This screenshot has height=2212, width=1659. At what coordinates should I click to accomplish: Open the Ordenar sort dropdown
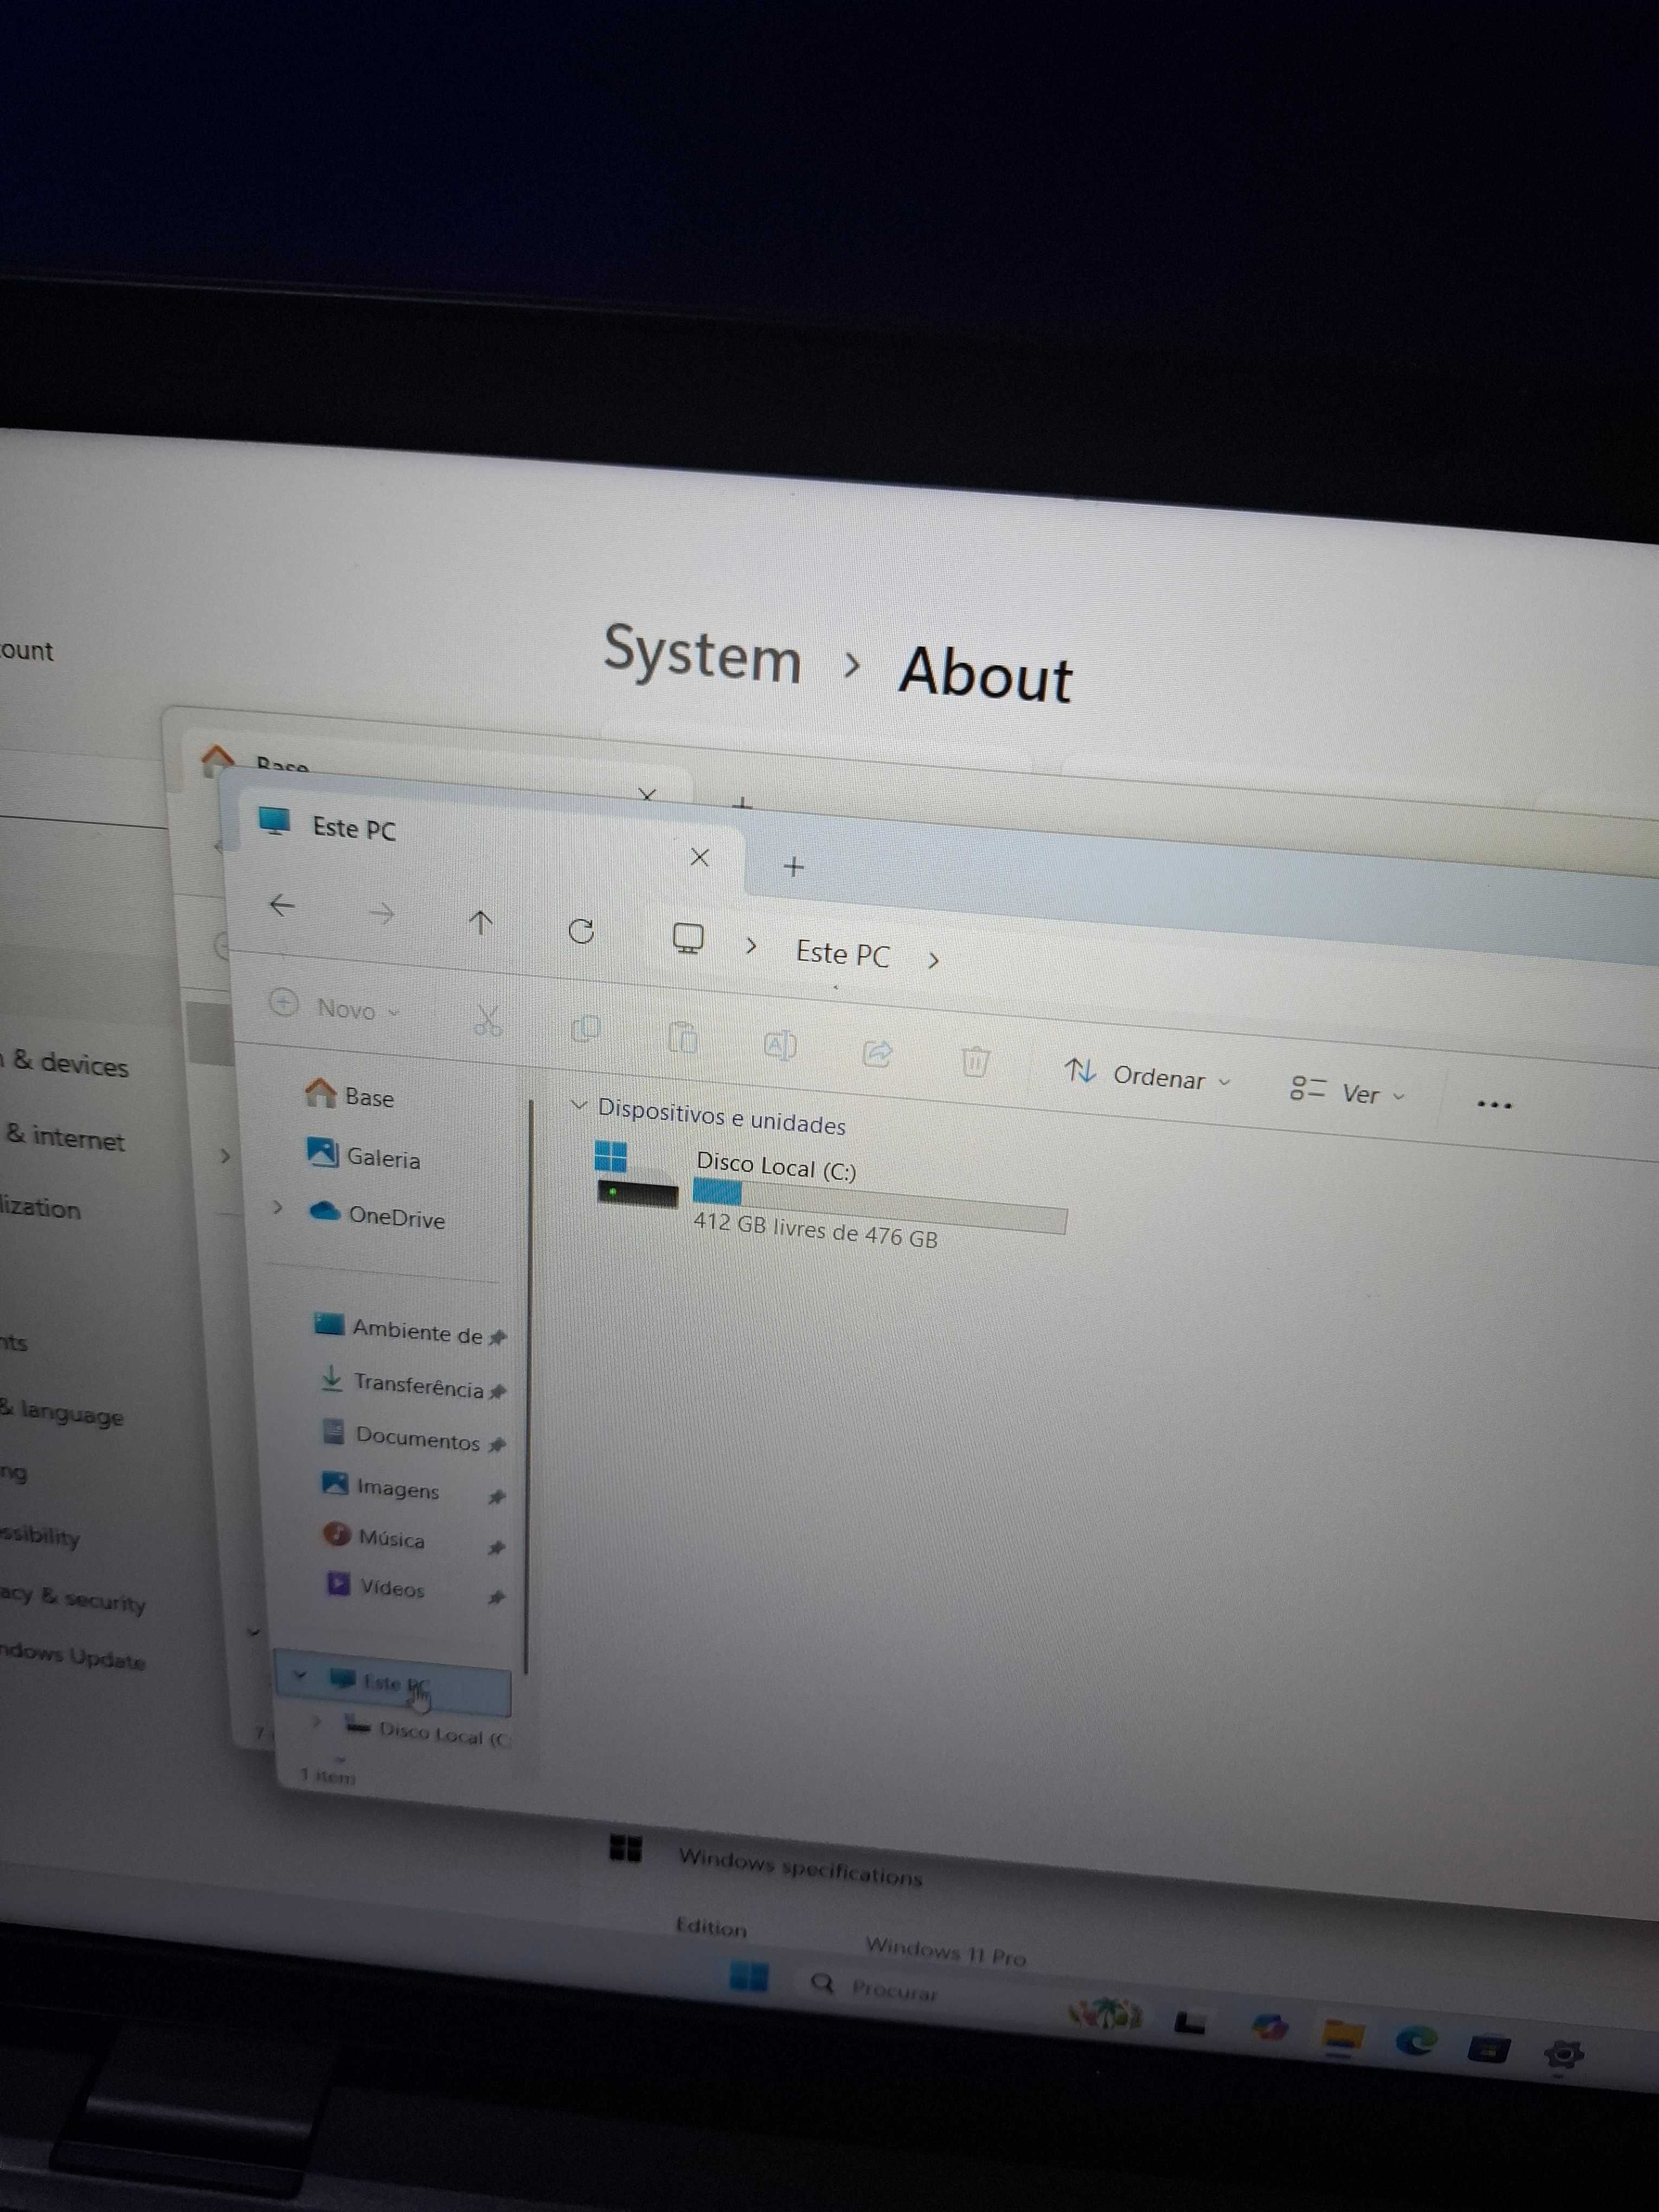[1148, 1076]
